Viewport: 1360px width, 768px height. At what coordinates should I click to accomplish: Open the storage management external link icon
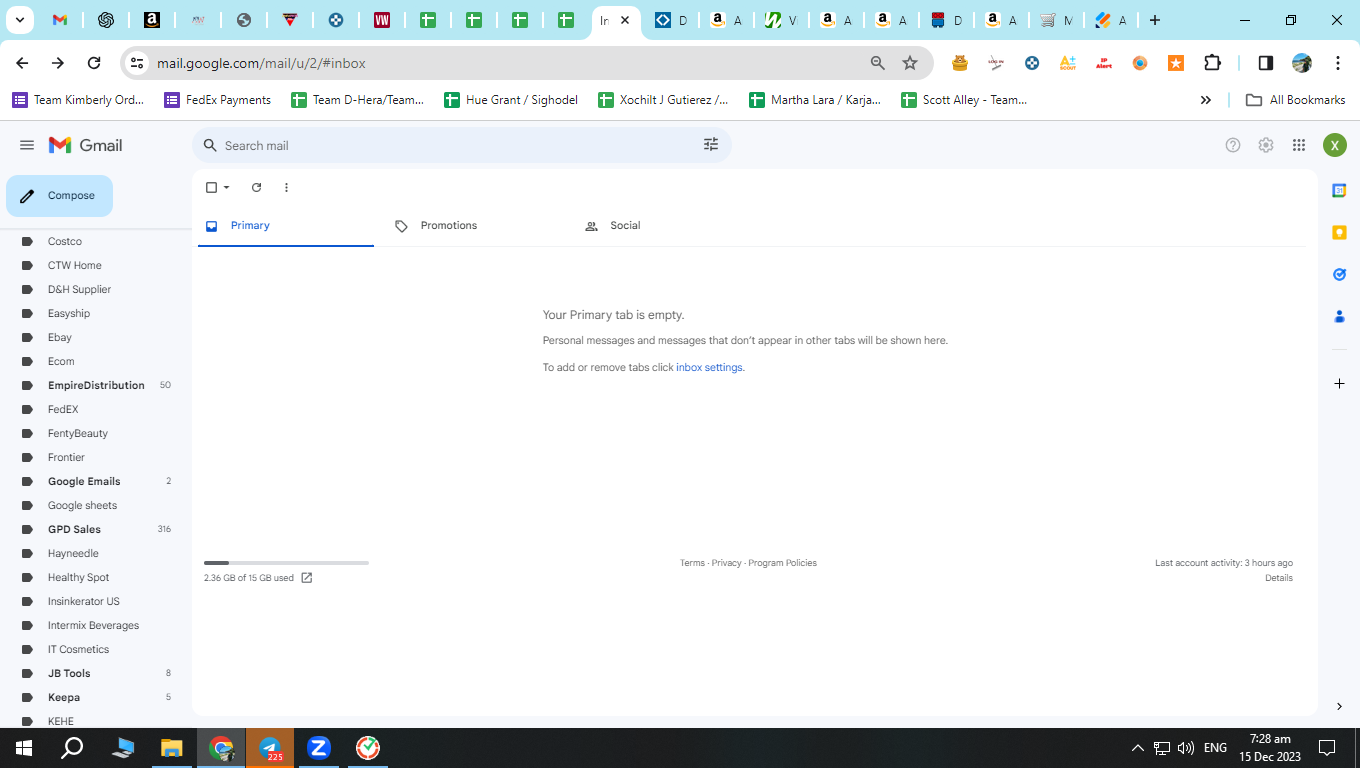pos(307,578)
